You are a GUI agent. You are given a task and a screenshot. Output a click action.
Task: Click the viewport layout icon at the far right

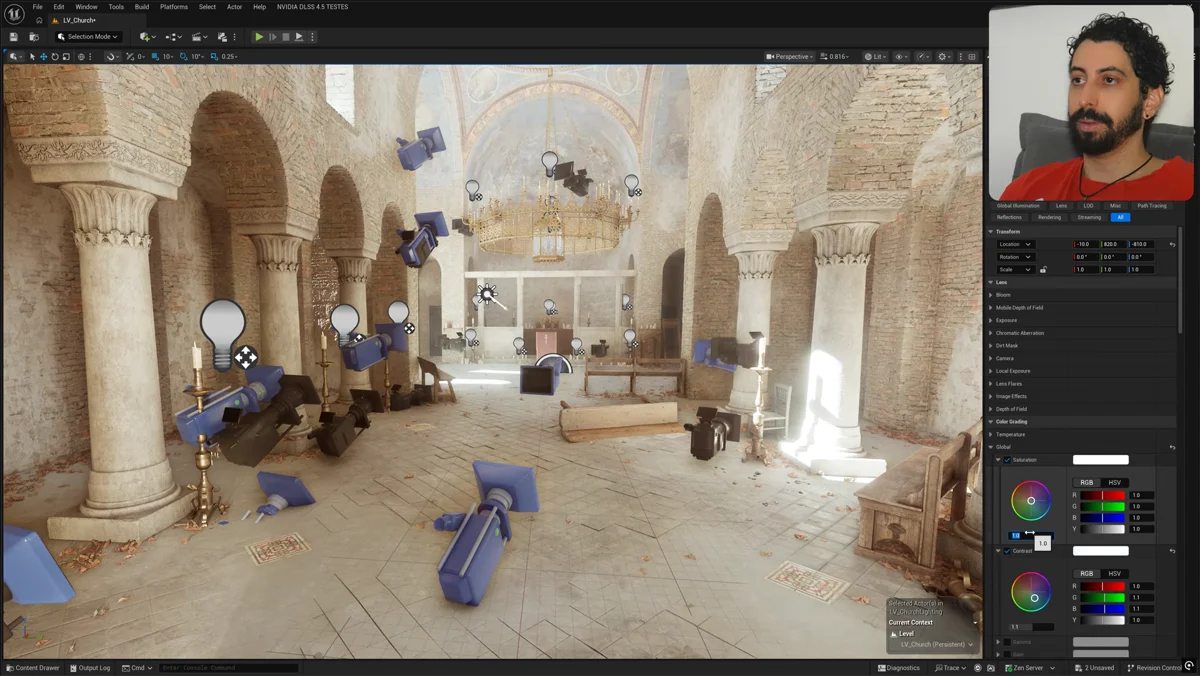tap(972, 56)
